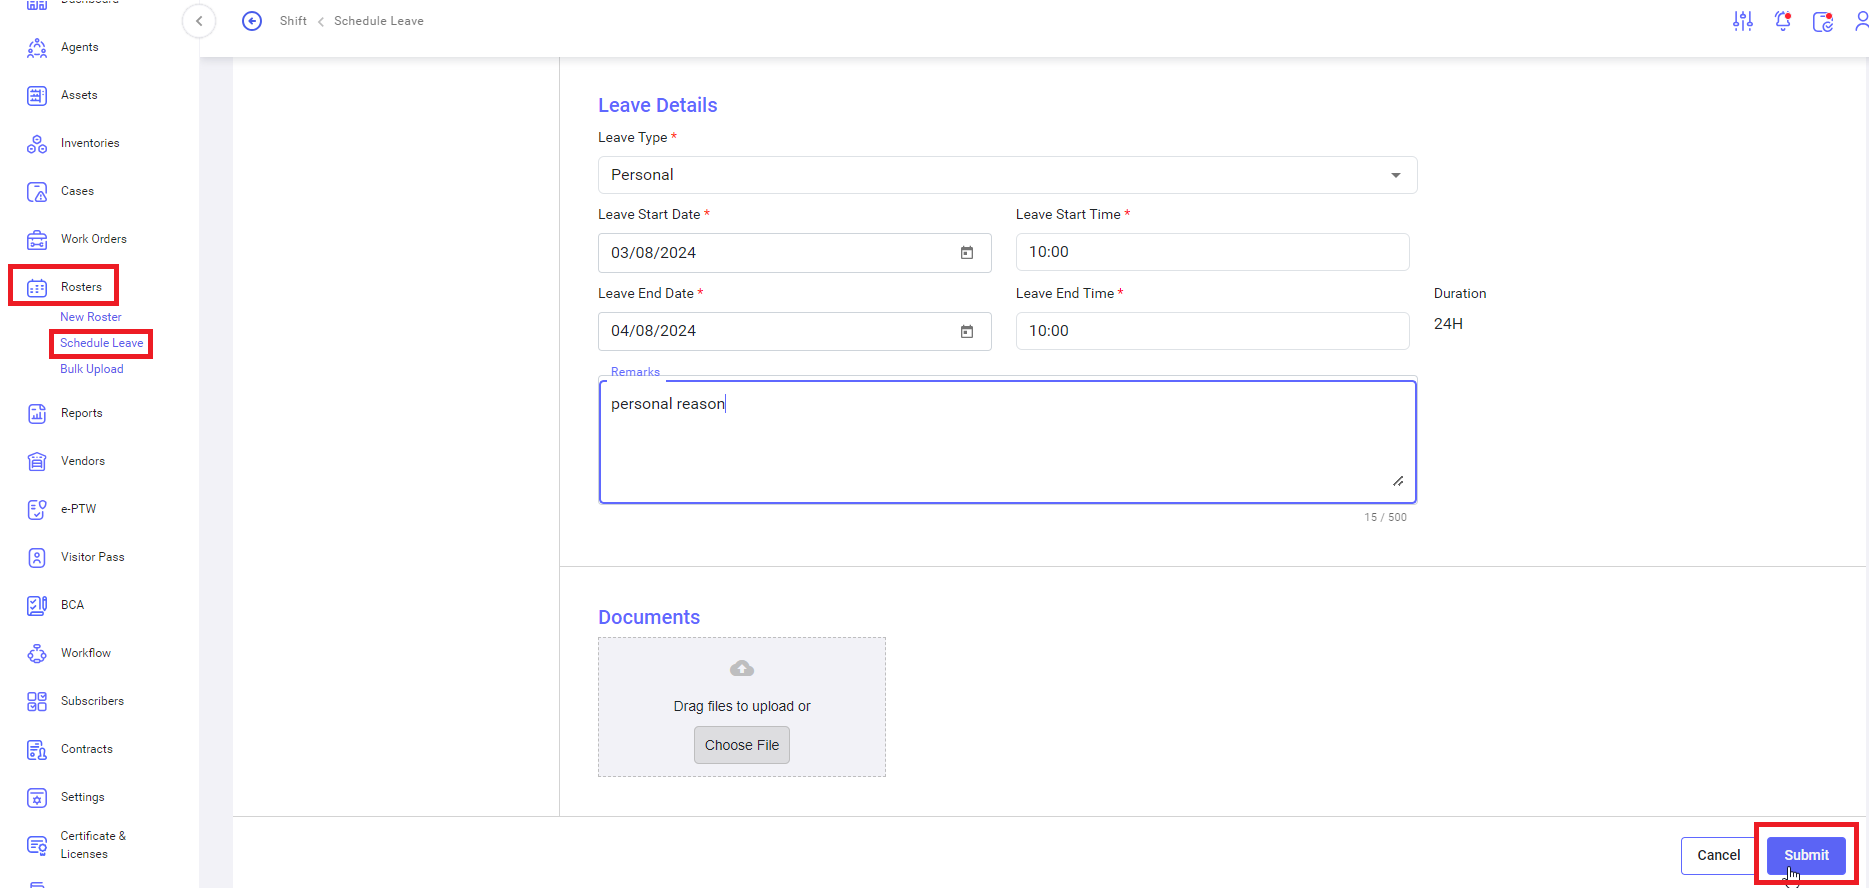
Task: Open the New Roster submenu item
Action: 91,317
